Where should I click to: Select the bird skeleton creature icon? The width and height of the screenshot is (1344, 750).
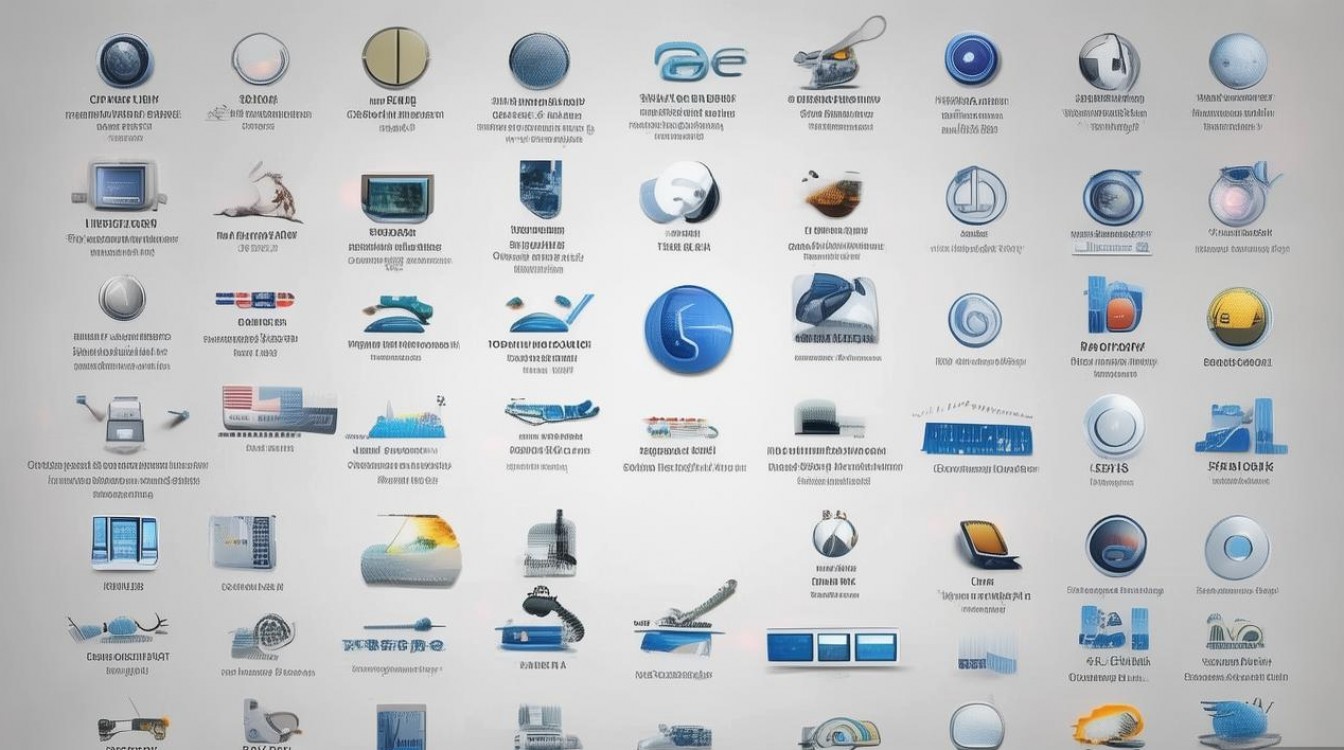click(x=259, y=195)
